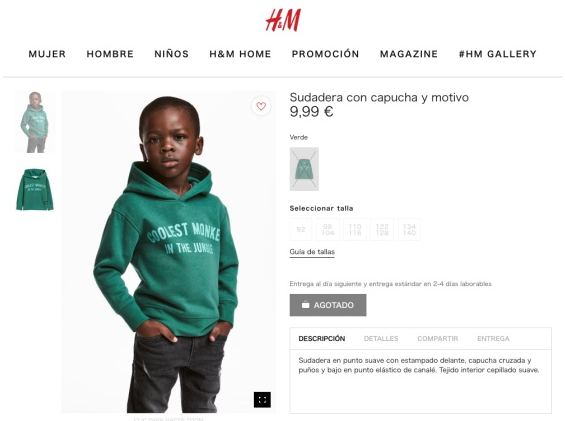Open the Promoción menu

tap(325, 54)
